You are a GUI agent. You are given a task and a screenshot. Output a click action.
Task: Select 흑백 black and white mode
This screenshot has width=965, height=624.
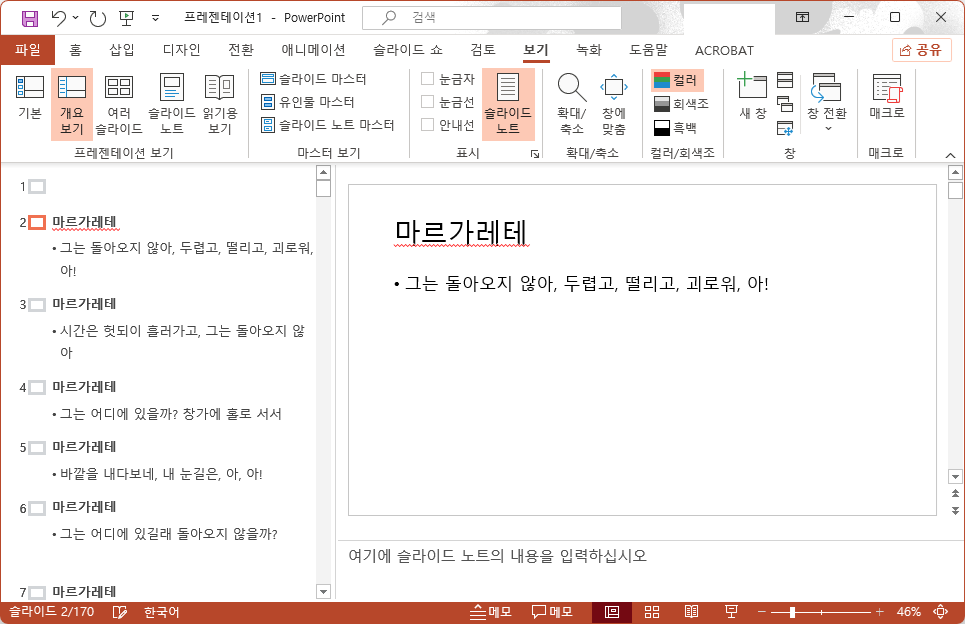(675, 128)
